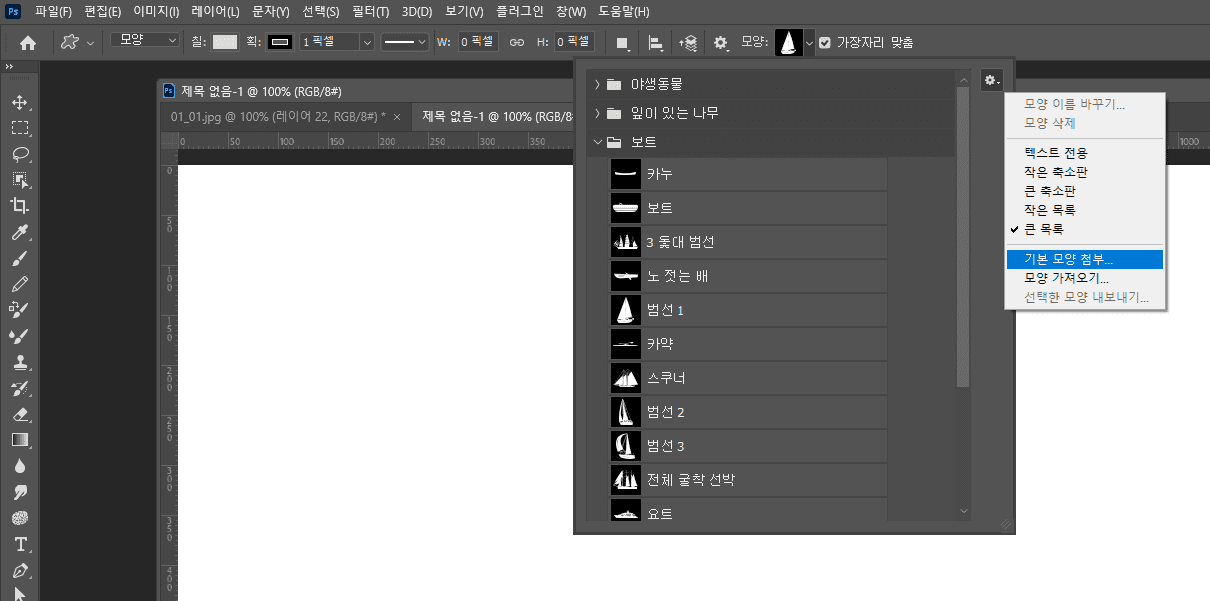The height and width of the screenshot is (601, 1210).
Task: Select the 카누 shape
Action: (748, 174)
